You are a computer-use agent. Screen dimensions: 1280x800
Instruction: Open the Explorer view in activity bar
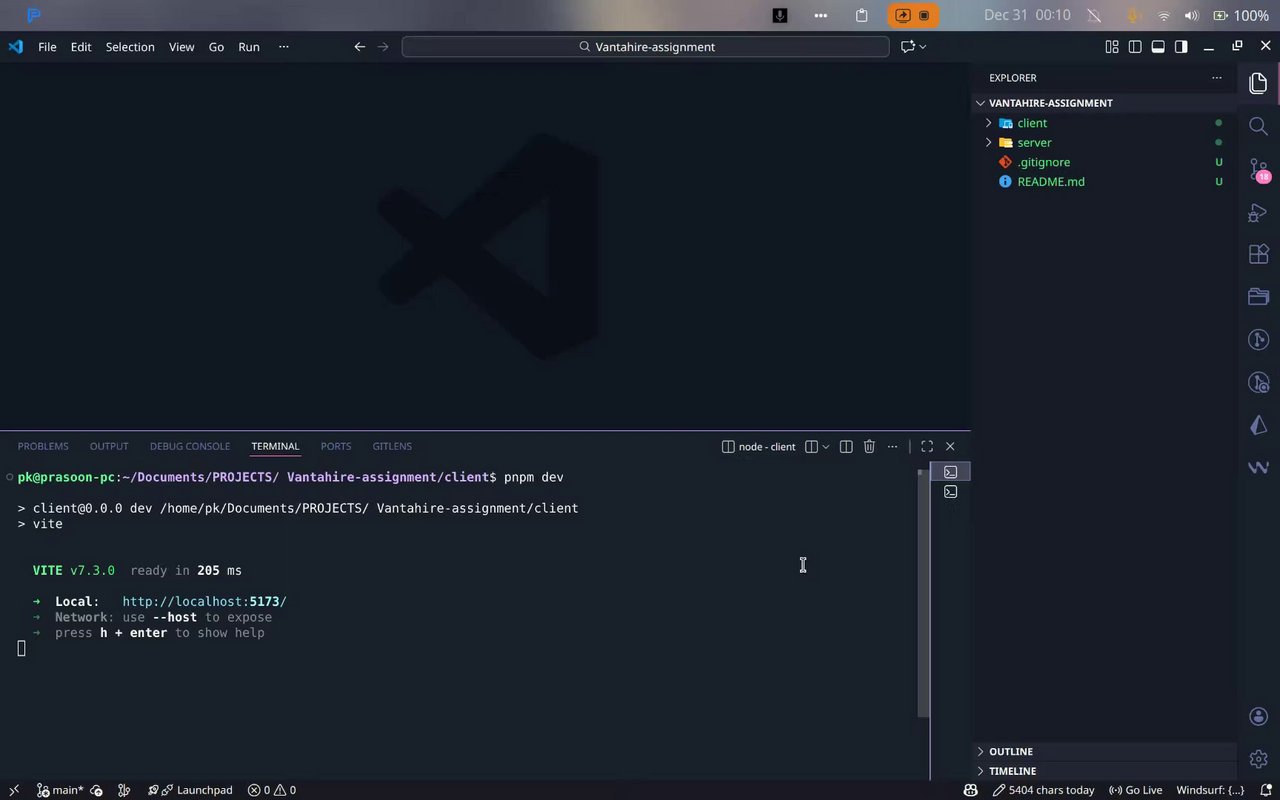tap(1258, 84)
